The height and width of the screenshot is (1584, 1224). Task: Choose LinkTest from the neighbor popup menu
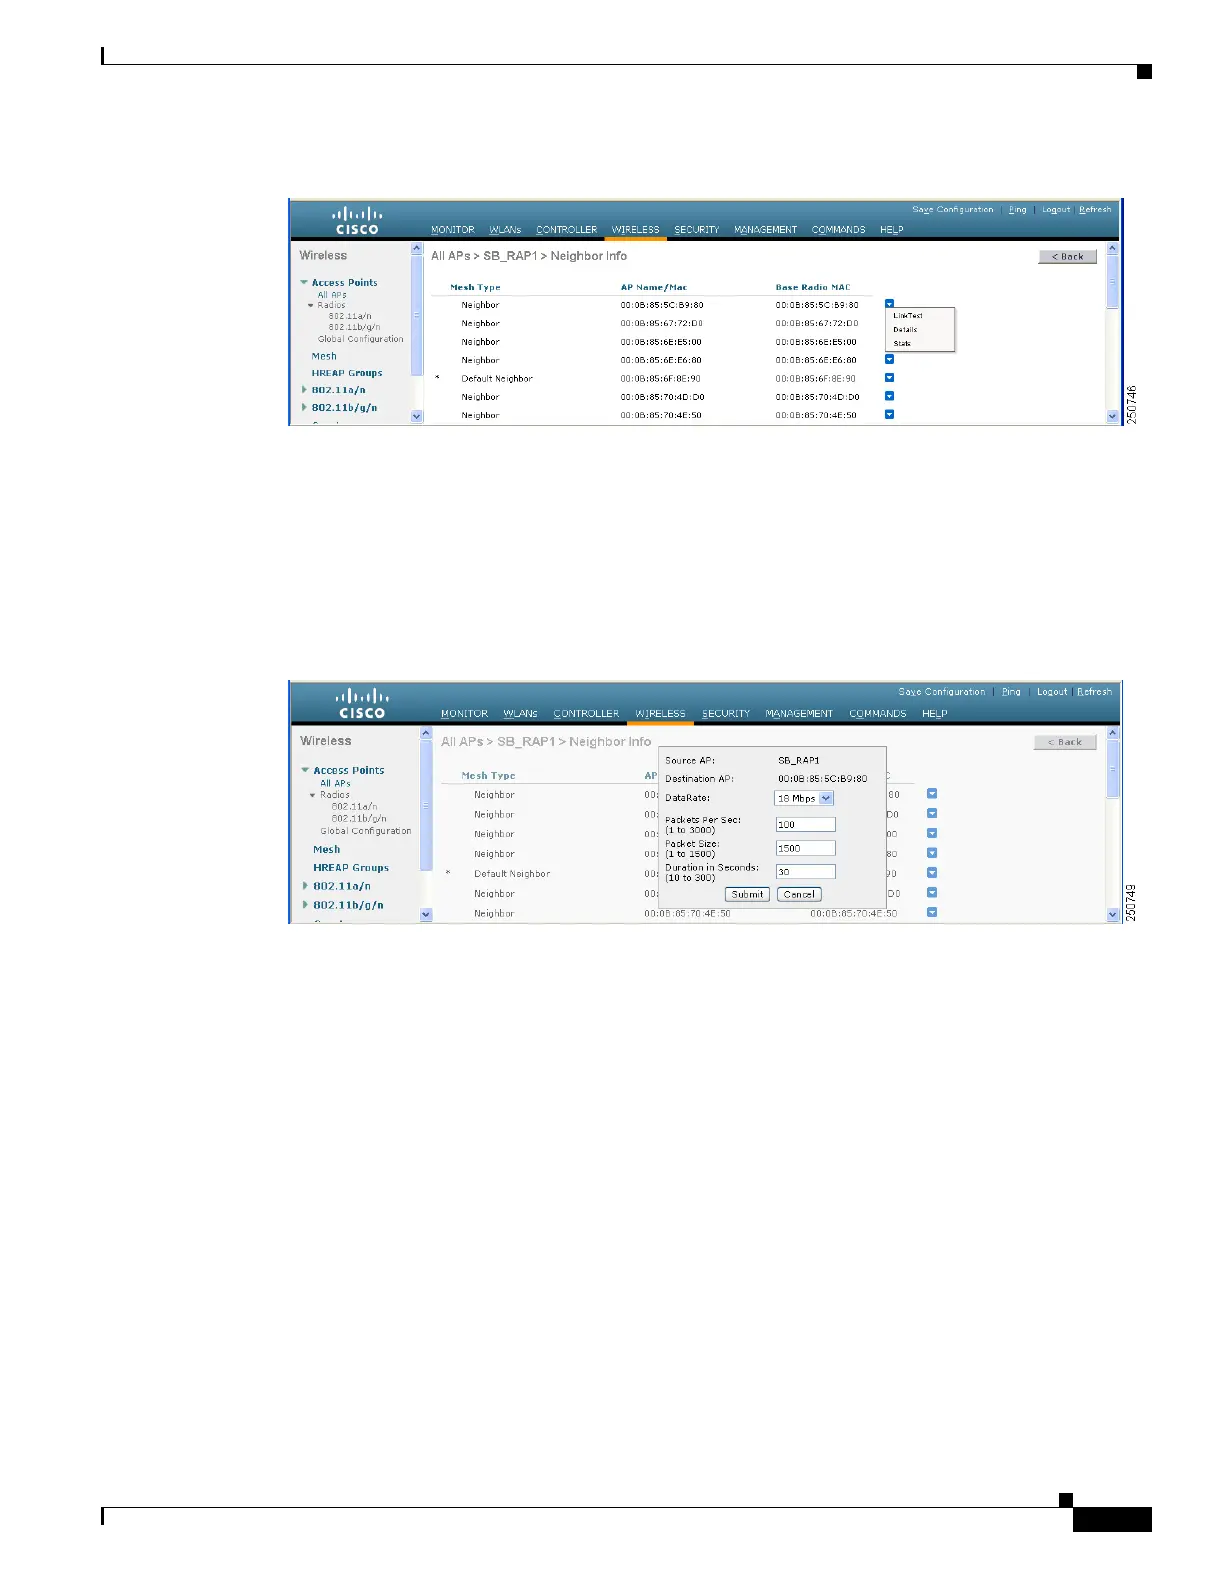pos(908,316)
